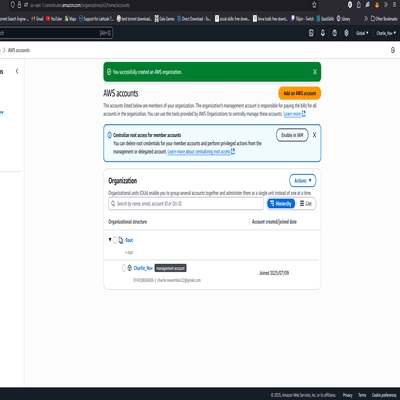Open the help question mark icon

click(x=334, y=33)
